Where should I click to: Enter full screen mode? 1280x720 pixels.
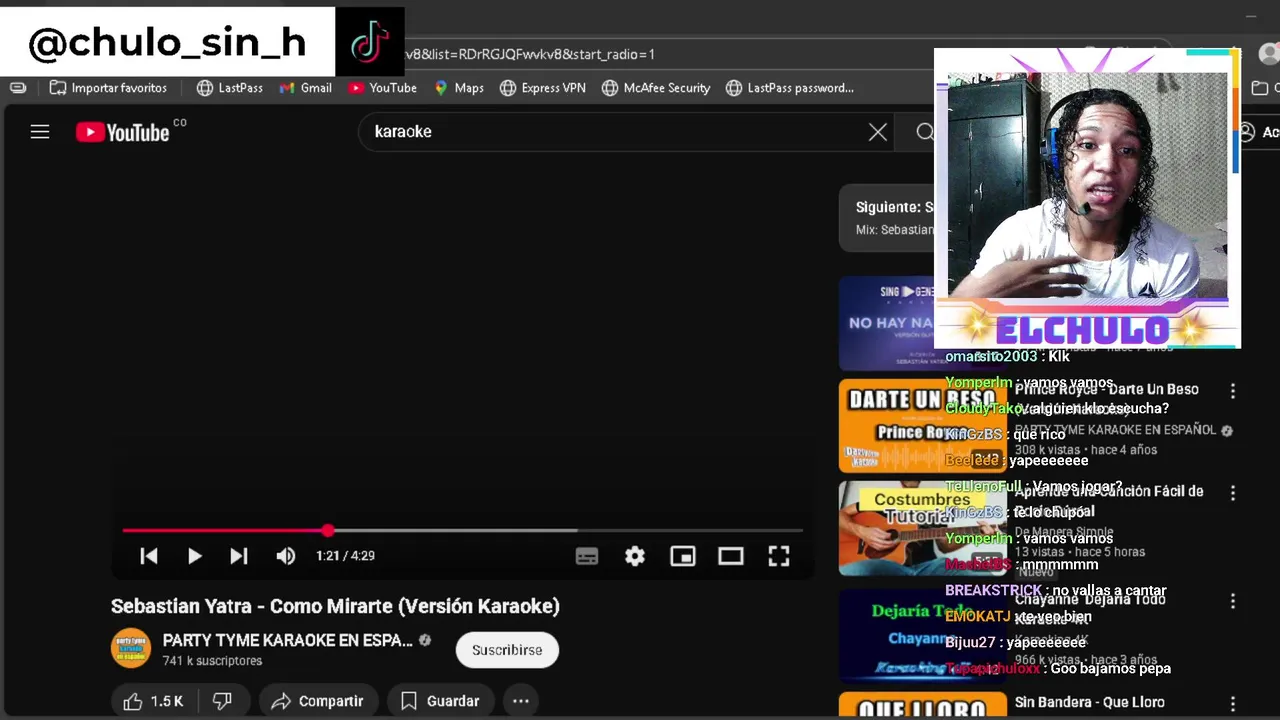779,556
